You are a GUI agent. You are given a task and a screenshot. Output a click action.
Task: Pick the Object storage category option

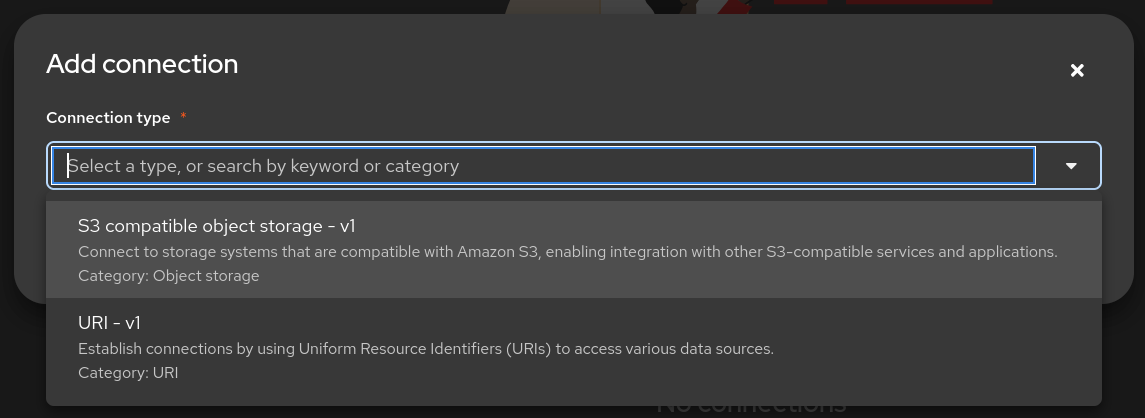point(573,250)
